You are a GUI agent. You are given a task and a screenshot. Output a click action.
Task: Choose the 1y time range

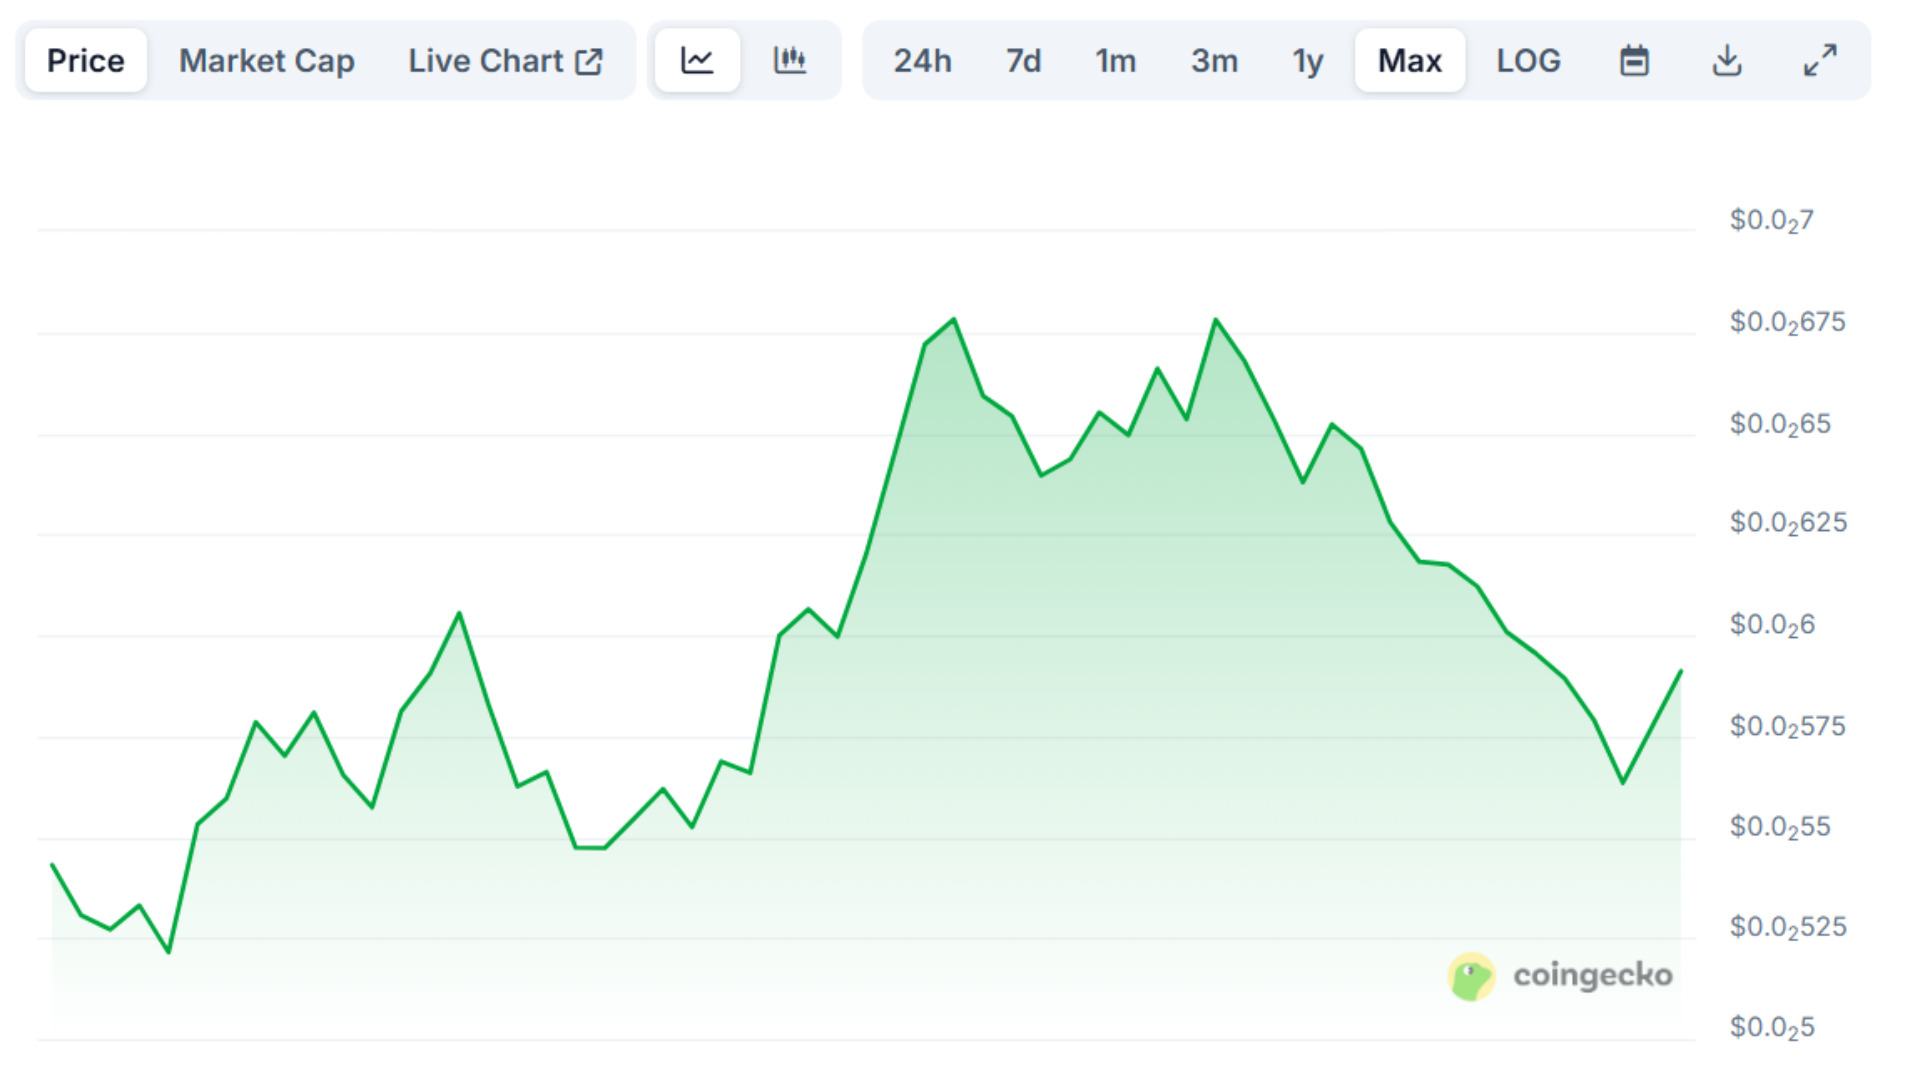pyautogui.click(x=1307, y=61)
